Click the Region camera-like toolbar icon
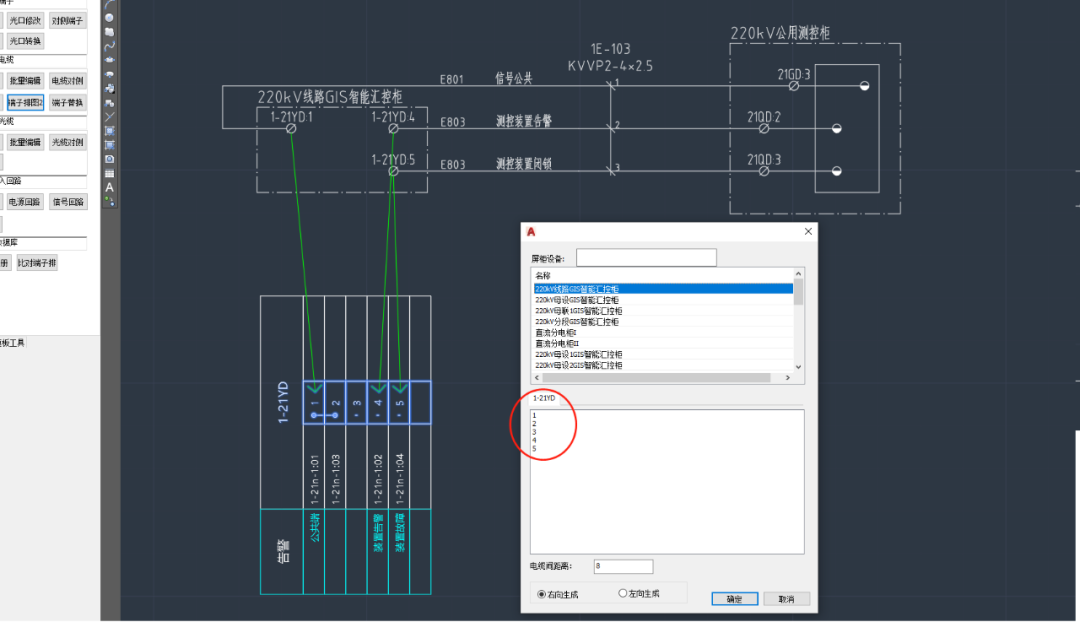 [x=110, y=159]
